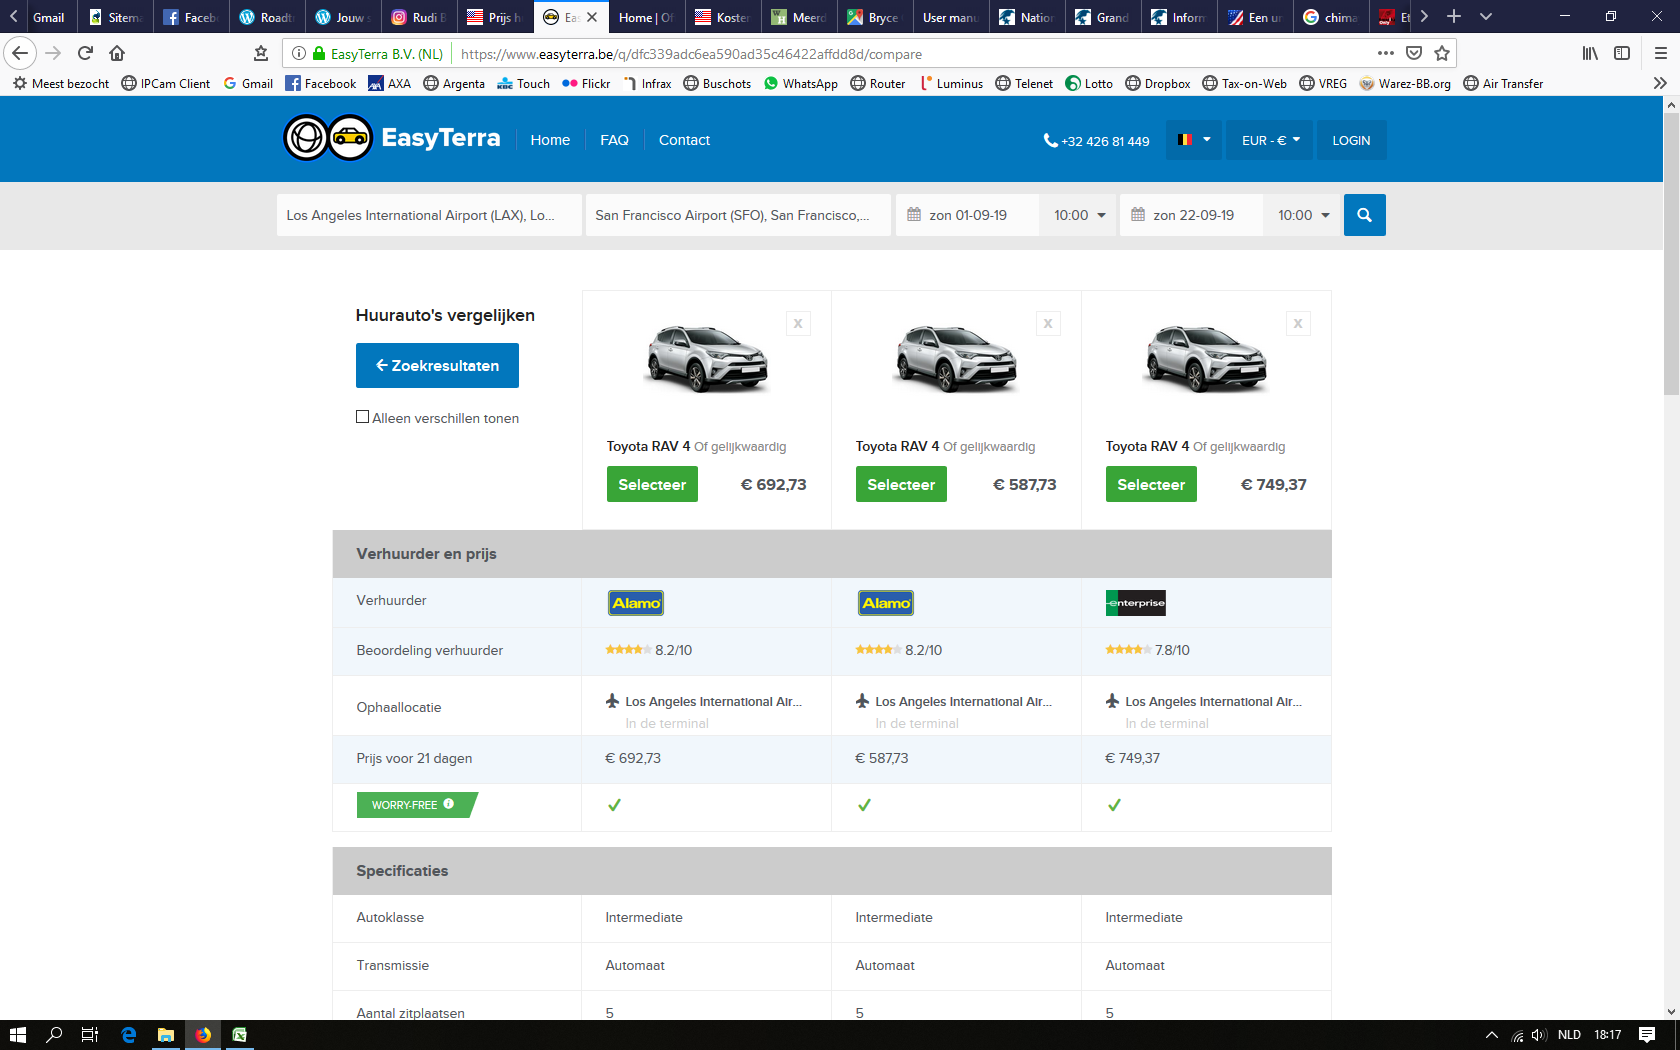Click the LOGIN button

[x=1351, y=140]
